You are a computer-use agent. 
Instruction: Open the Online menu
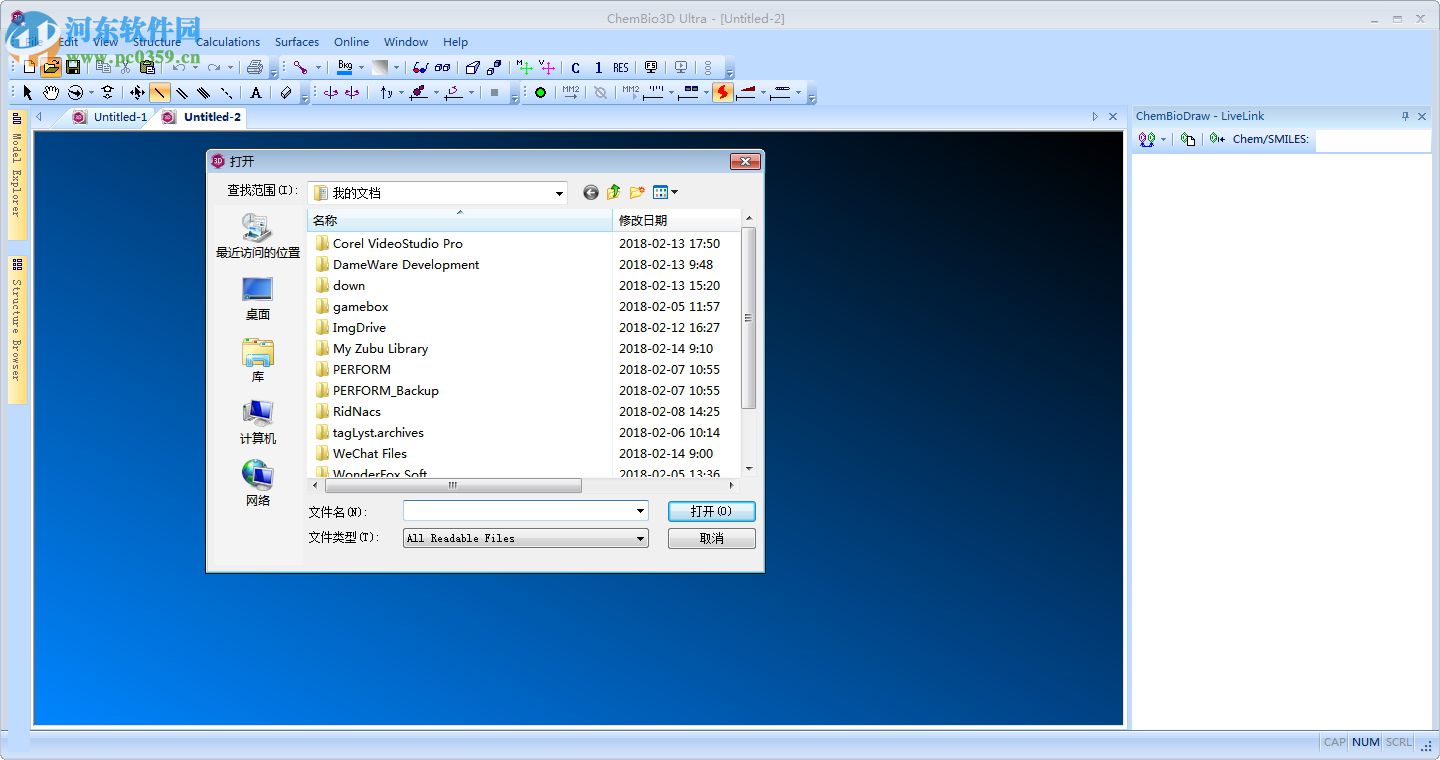351,42
